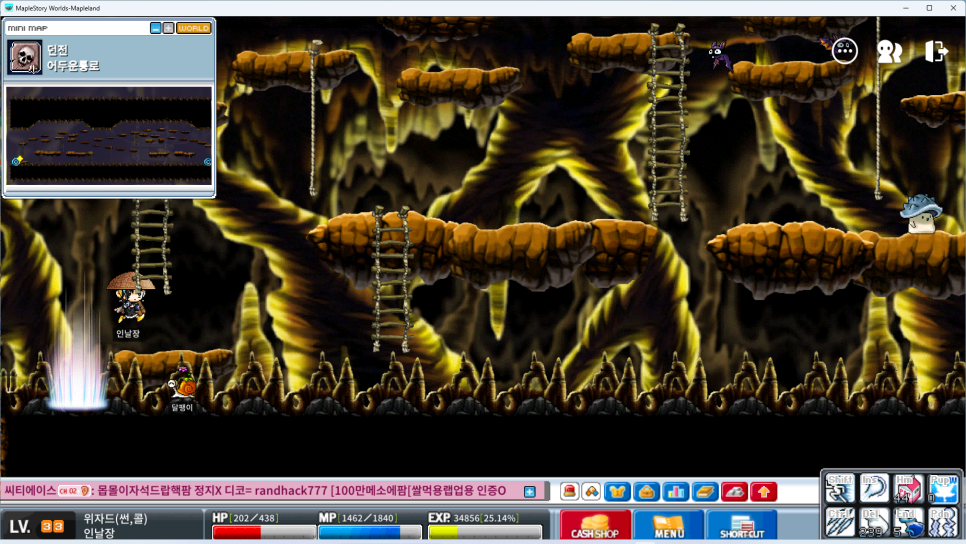The height and width of the screenshot is (544, 966).
Task: Open the inventory bag icon
Action: tap(646, 492)
